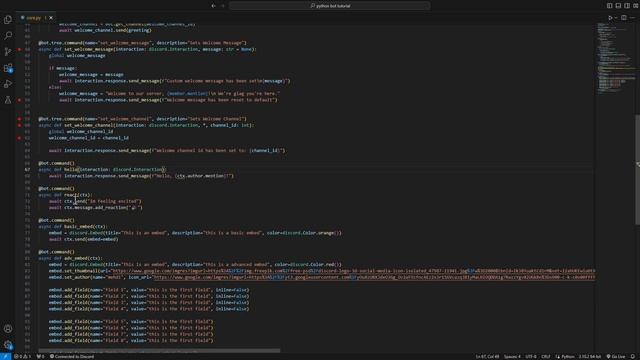Screen dimensions: 640x360
Task: Click the add_field 'Field 1' line
Action: [x=149, y=290]
